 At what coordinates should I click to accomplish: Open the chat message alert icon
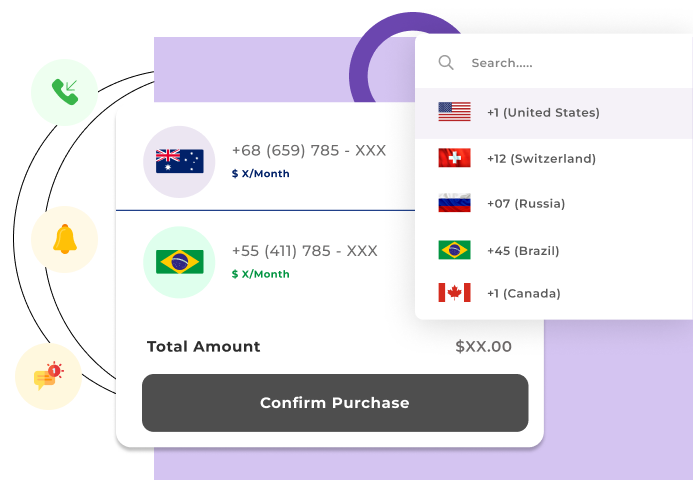pos(48,376)
